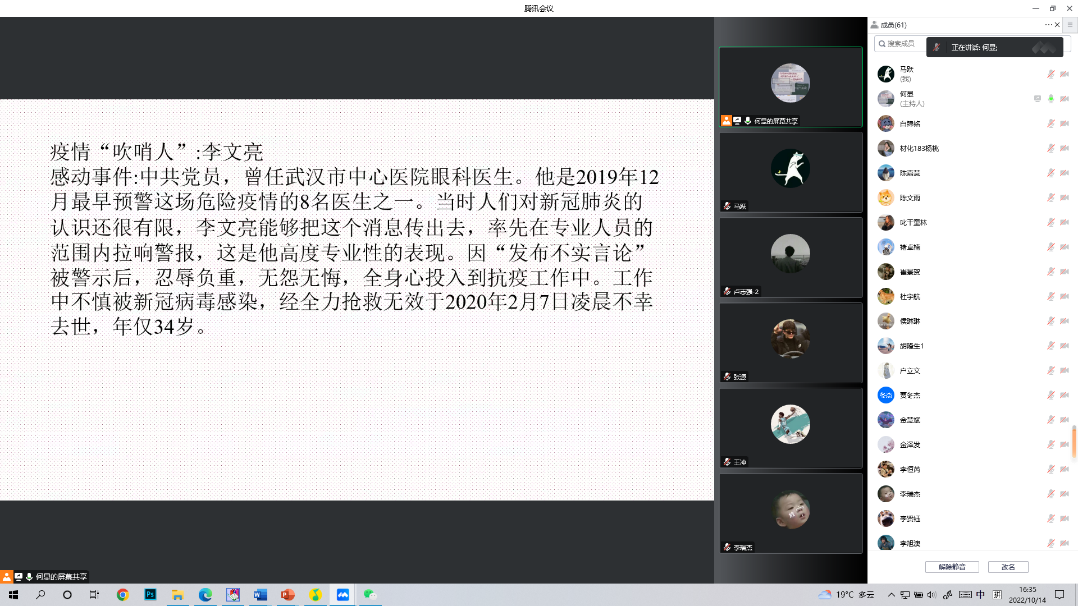
Task: Open Photoshop from the taskbar
Action: coord(151,594)
